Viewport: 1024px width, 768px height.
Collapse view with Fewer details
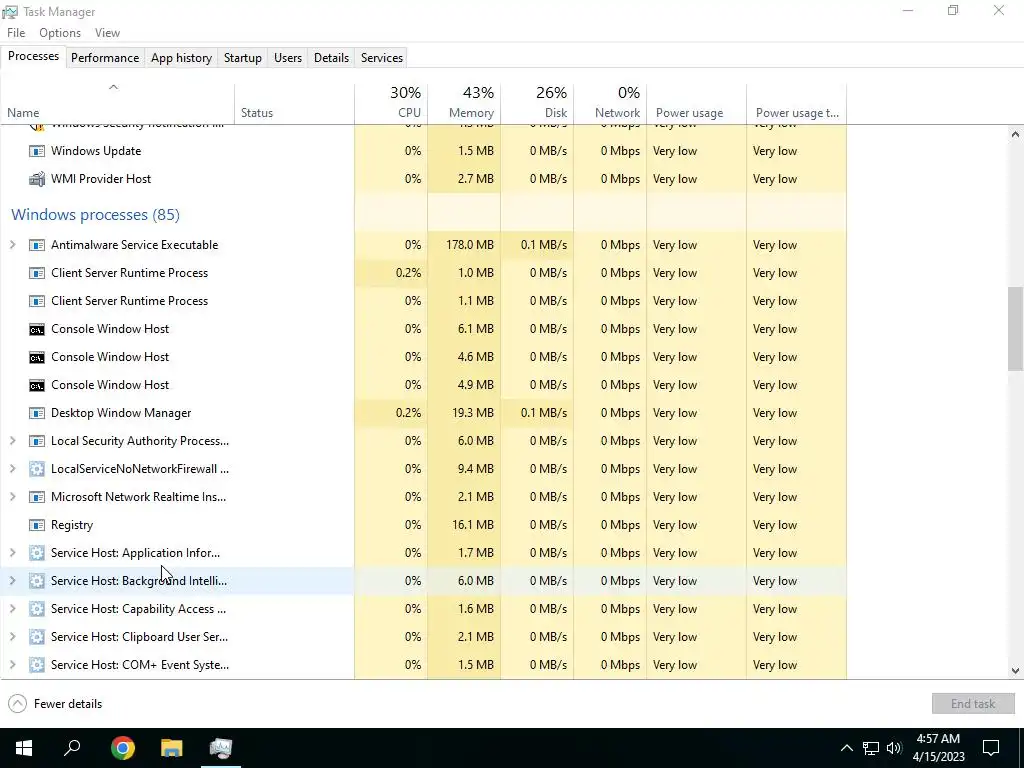click(x=55, y=704)
